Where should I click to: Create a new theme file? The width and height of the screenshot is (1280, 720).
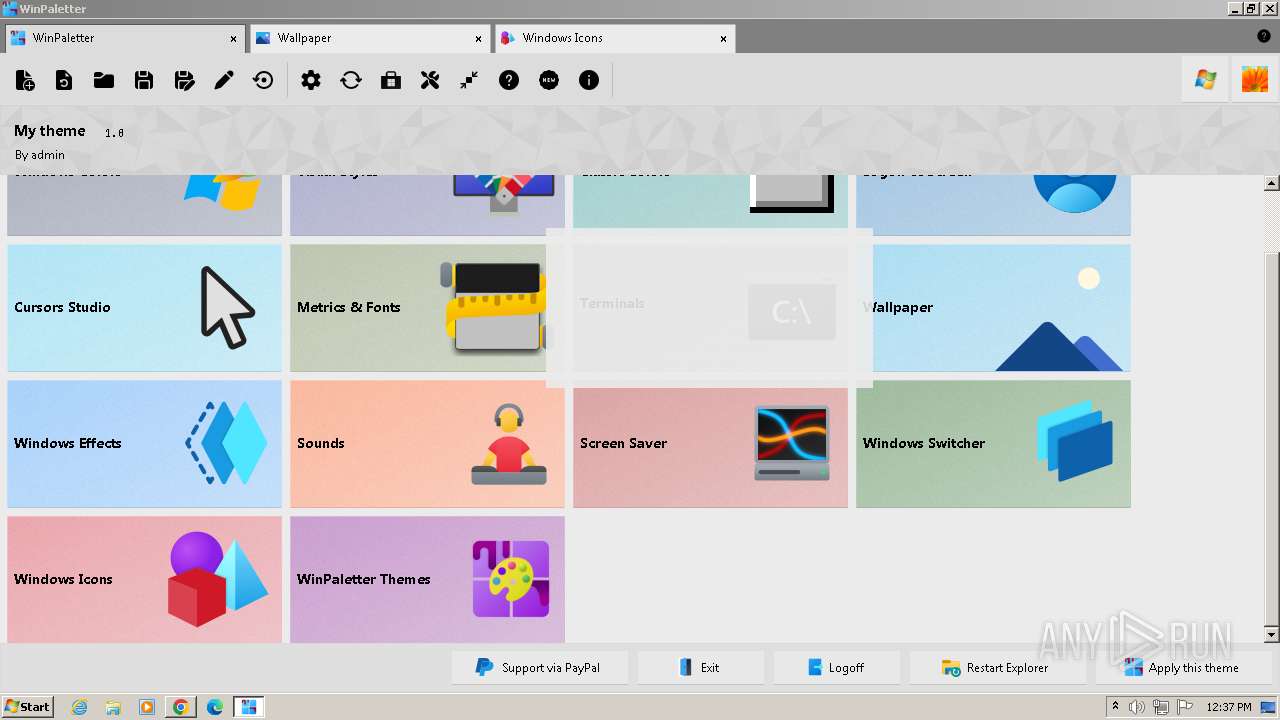[x=25, y=80]
